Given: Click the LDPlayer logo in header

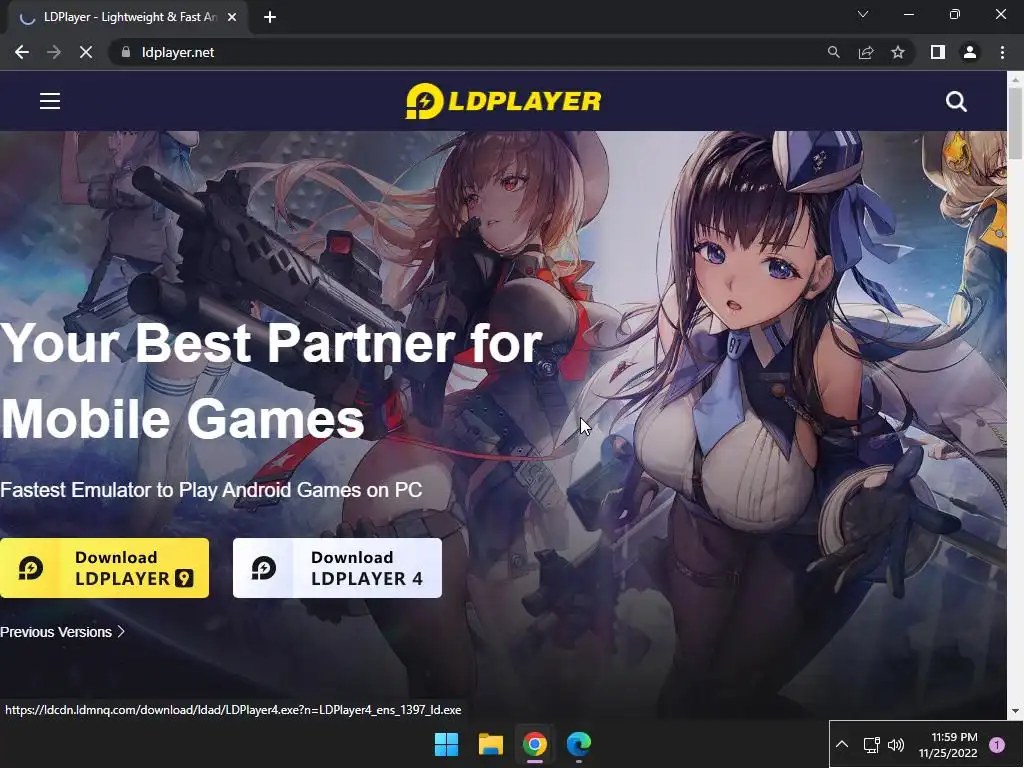Looking at the screenshot, I should (x=503, y=101).
